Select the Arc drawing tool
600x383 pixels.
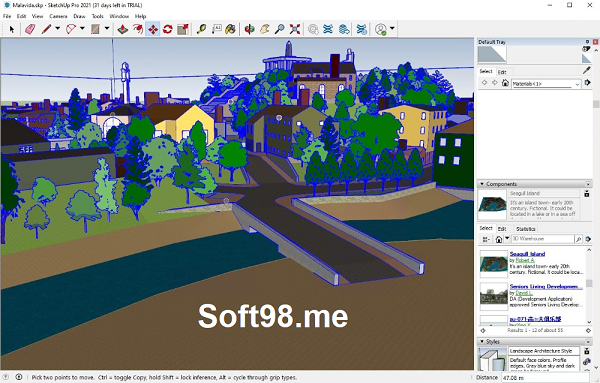tap(71, 29)
